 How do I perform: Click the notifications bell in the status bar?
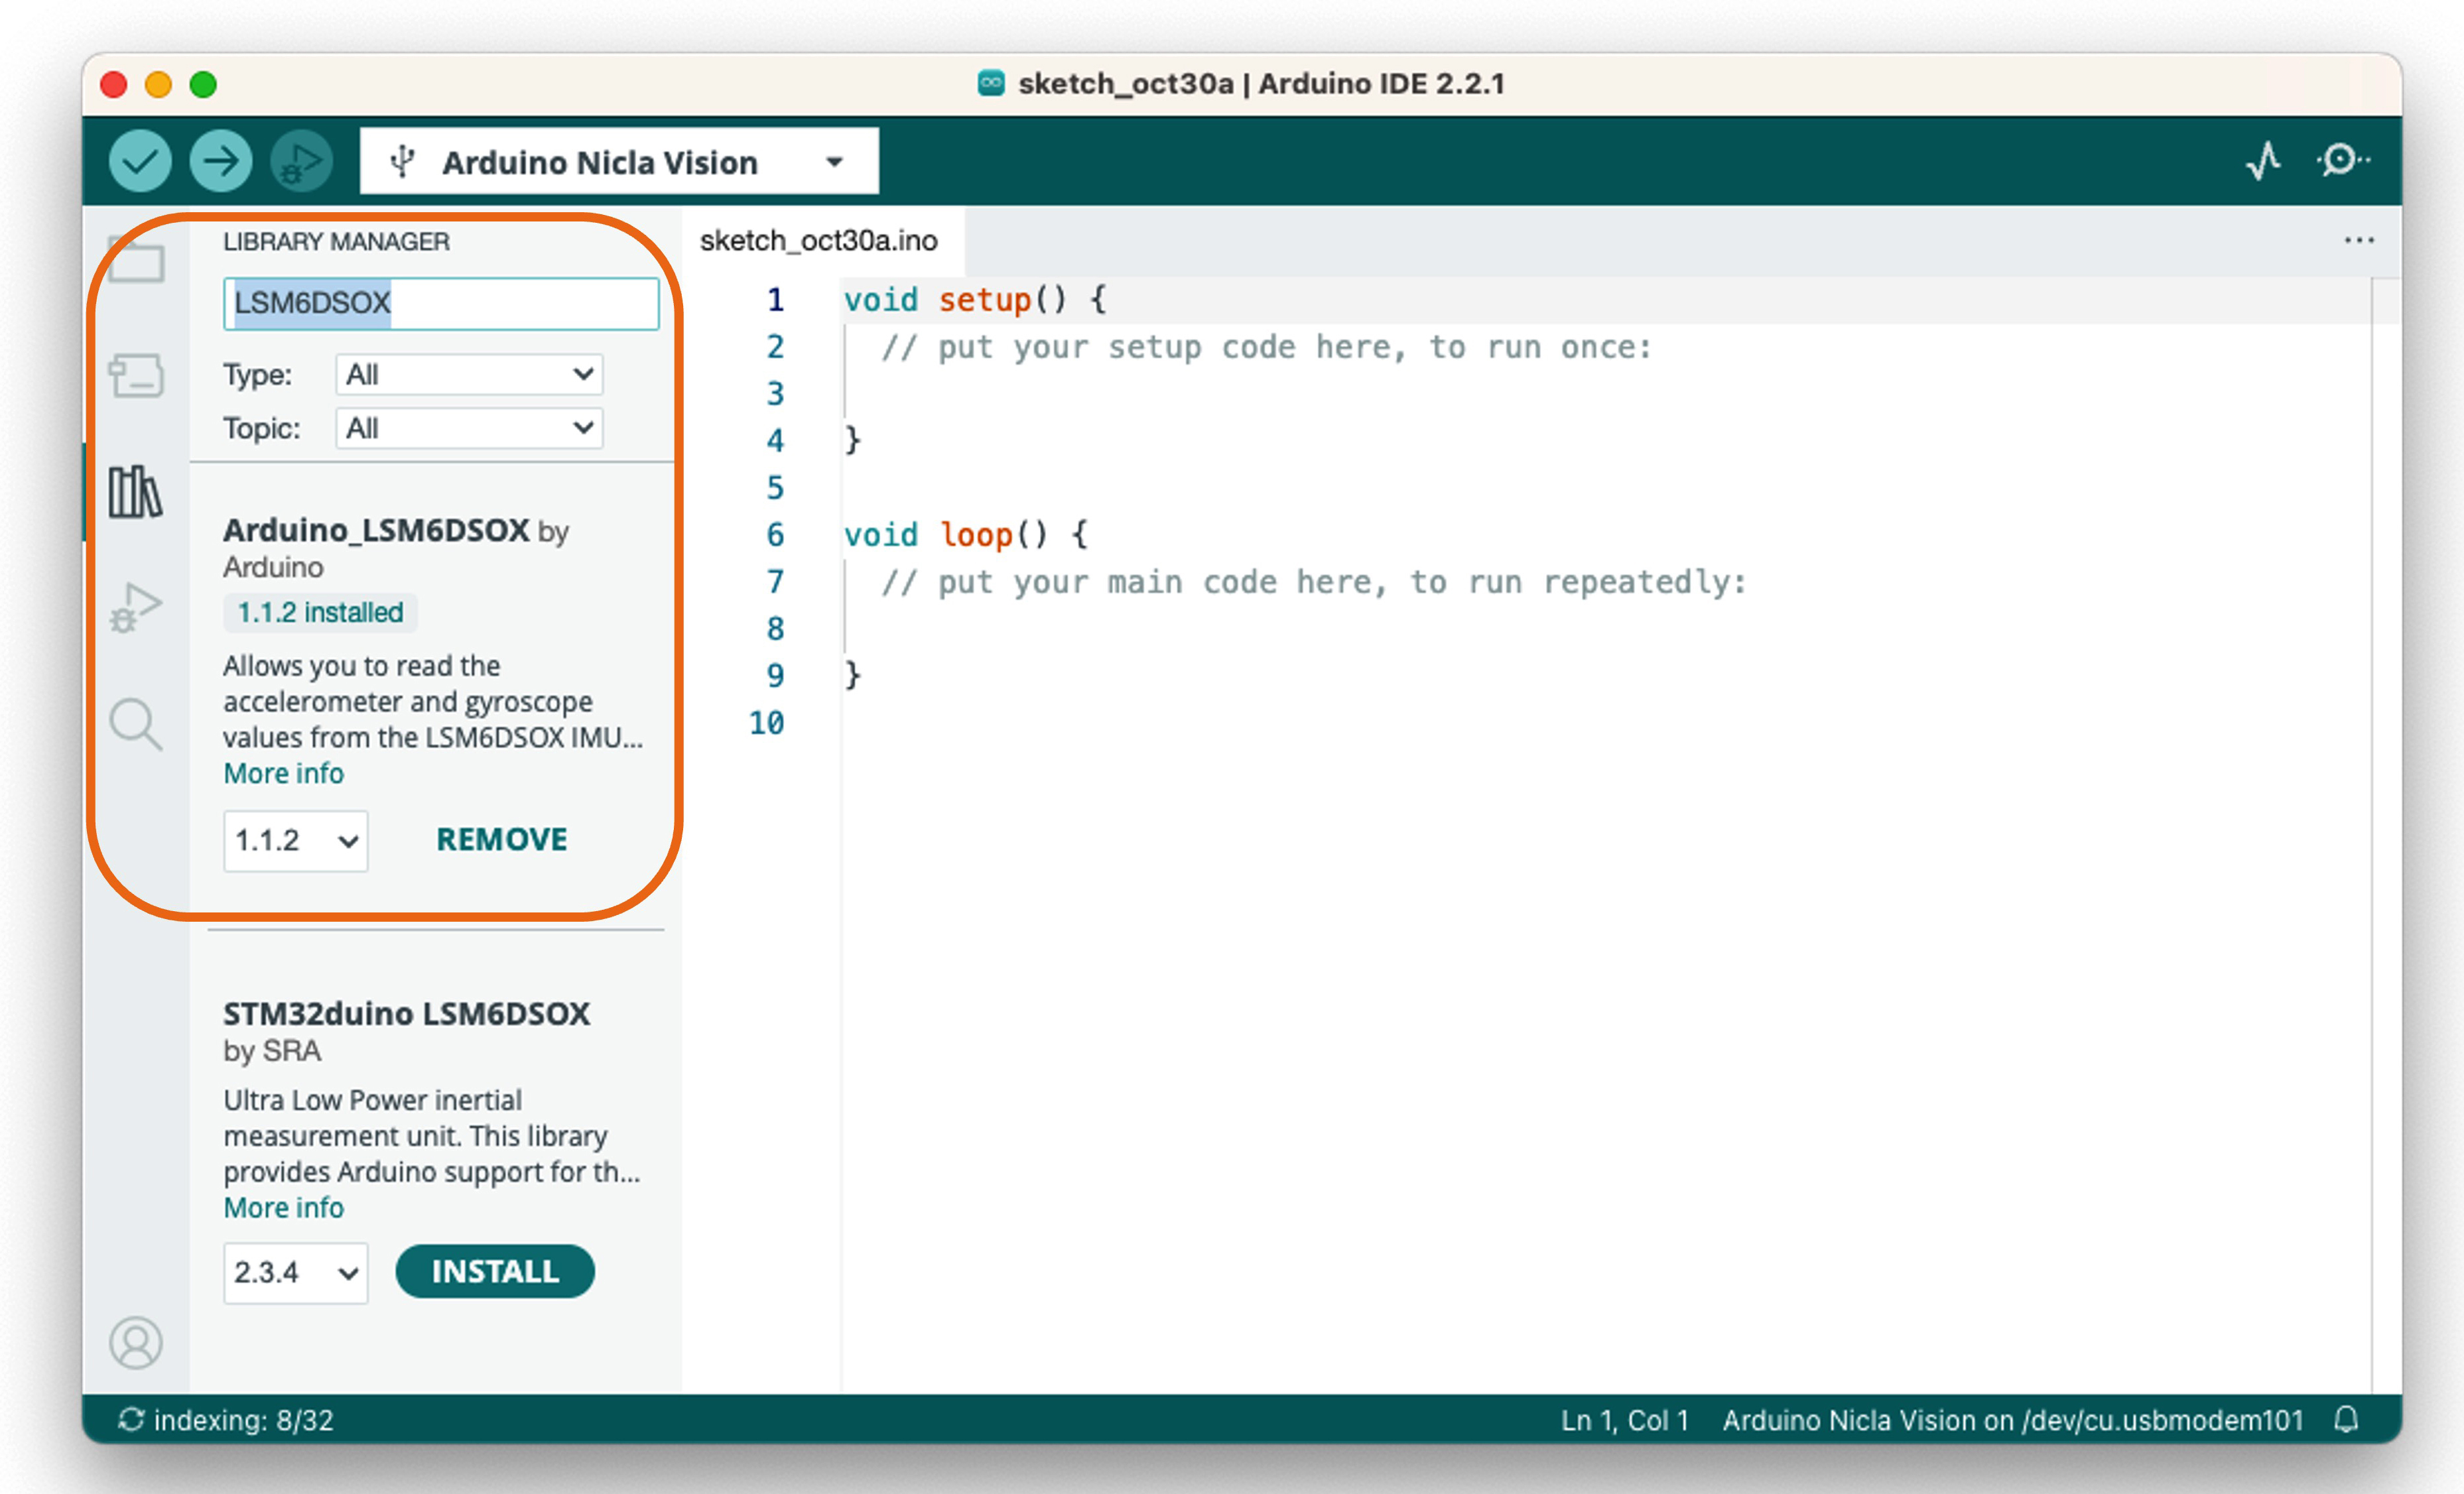(x=2346, y=1419)
